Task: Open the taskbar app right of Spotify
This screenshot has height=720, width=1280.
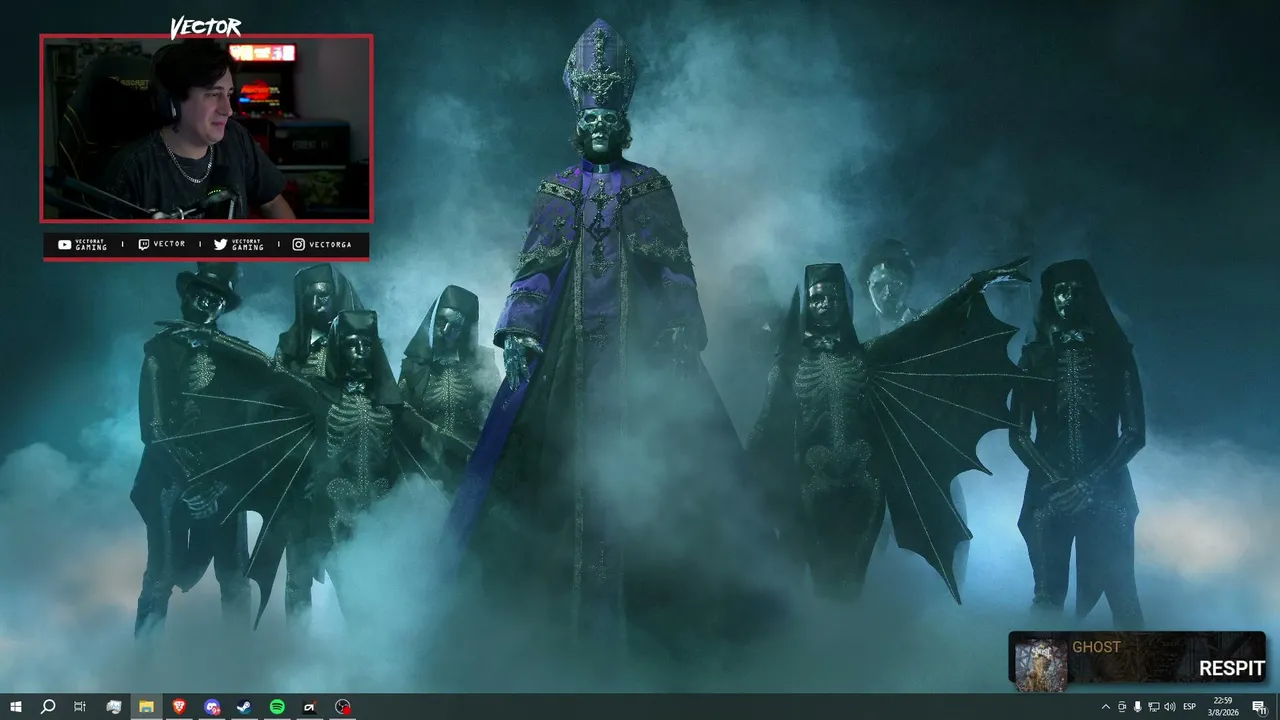Action: (310, 707)
